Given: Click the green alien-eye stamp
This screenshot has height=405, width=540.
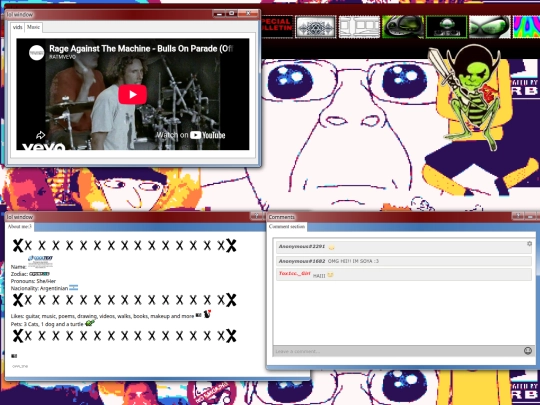Looking at the screenshot, I should coord(403,27).
